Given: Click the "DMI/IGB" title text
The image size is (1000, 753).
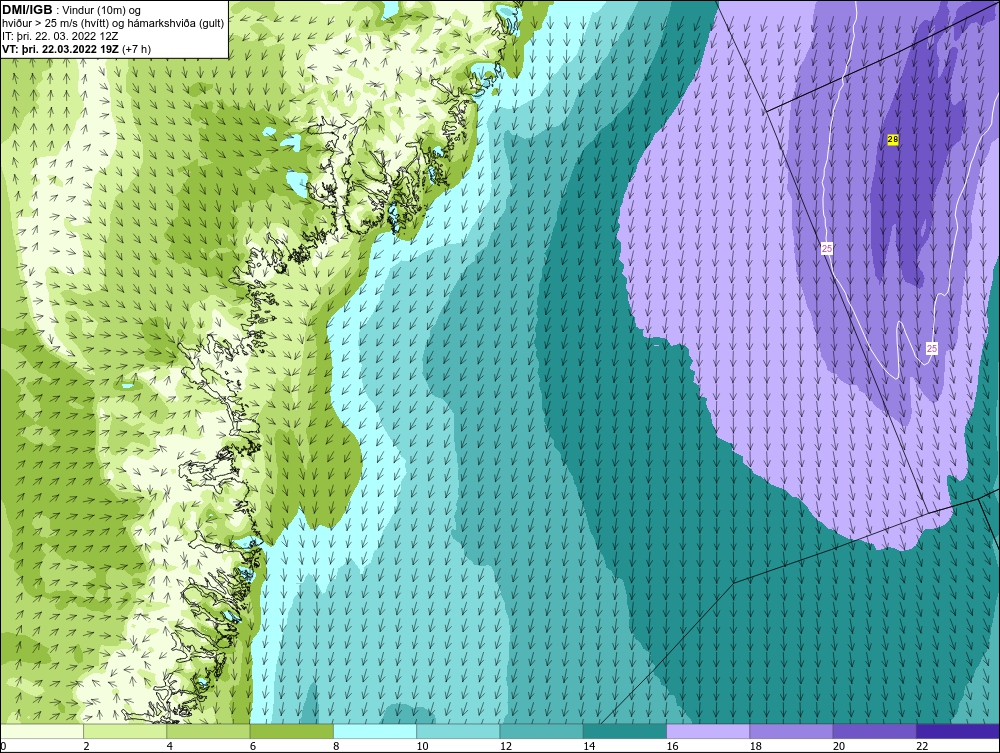Looking at the screenshot, I should click(27, 10).
